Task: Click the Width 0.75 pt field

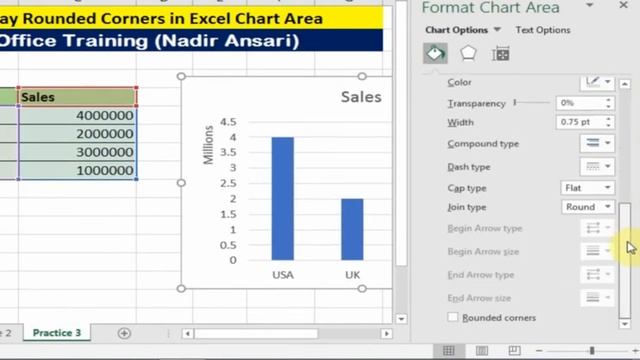Action: point(580,122)
